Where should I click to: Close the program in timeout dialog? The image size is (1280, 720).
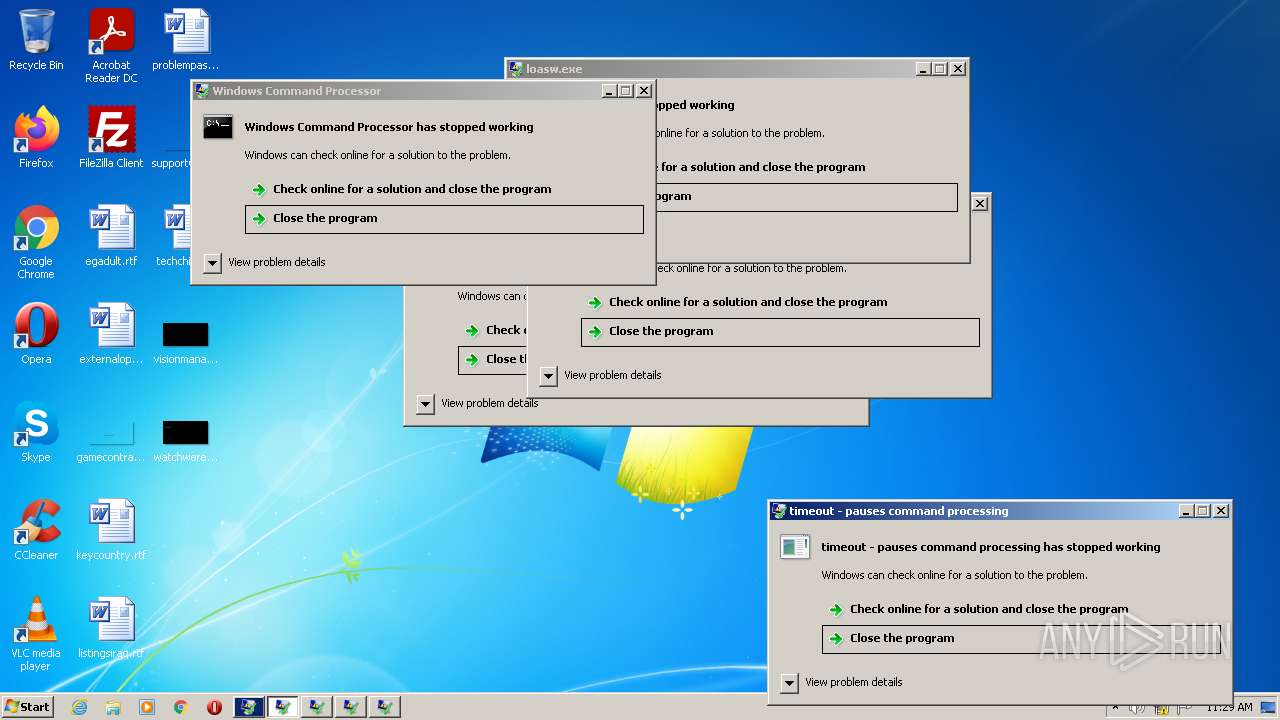click(1021, 639)
